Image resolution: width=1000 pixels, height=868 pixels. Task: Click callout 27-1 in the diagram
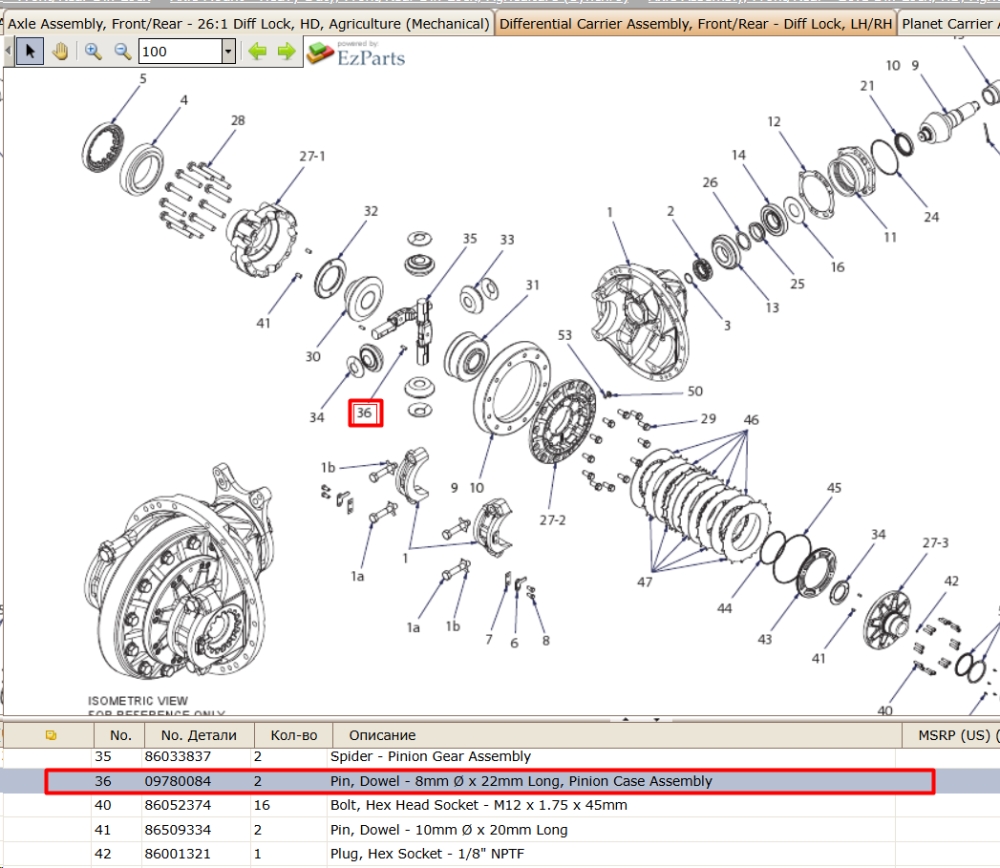tap(312, 156)
